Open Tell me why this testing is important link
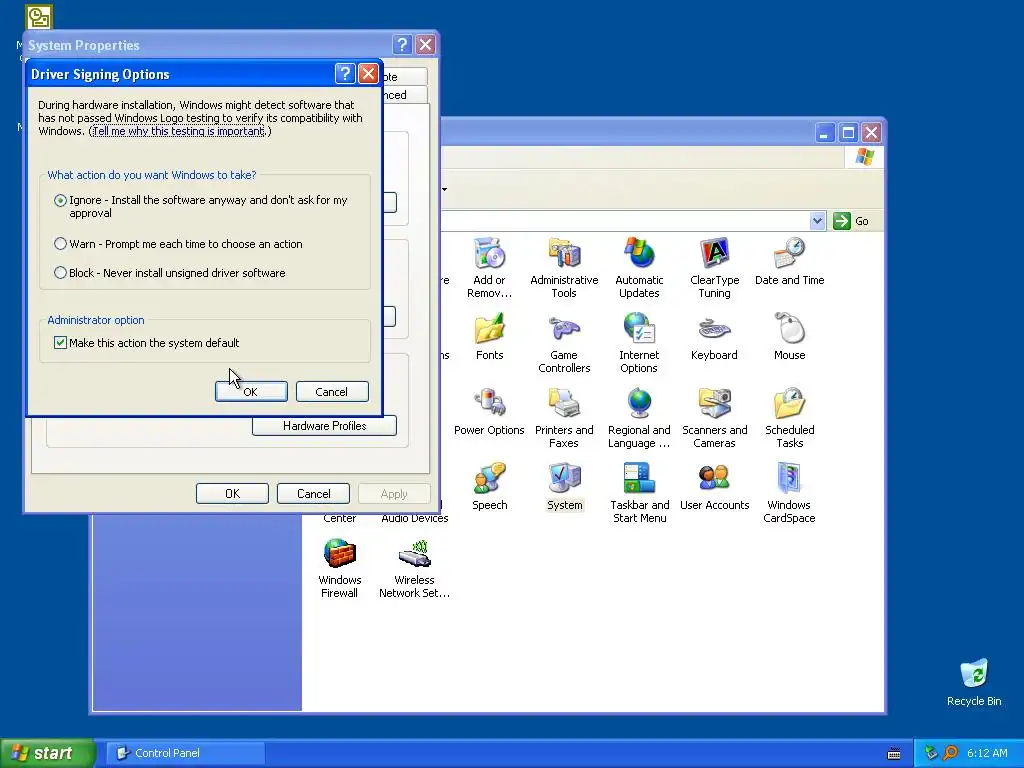 (178, 131)
